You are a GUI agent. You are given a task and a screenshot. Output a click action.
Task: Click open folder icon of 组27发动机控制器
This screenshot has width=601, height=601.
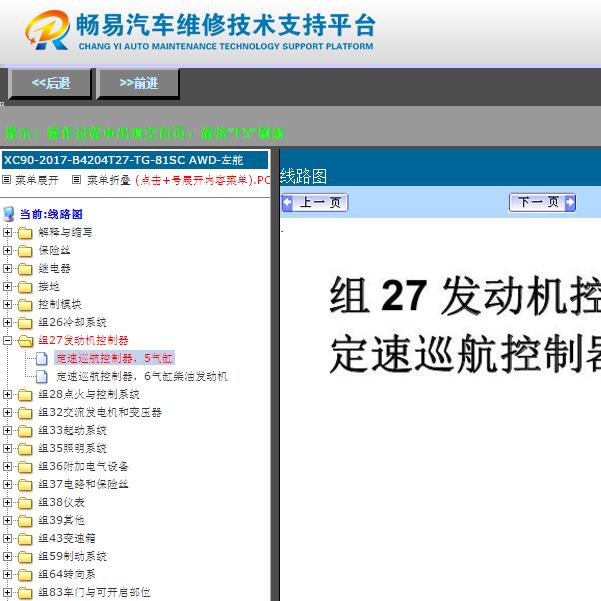point(26,341)
